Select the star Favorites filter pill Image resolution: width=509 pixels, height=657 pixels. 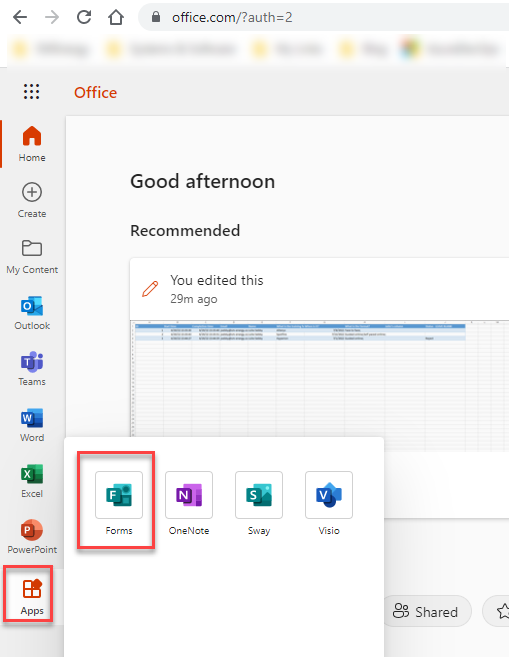point(497,612)
